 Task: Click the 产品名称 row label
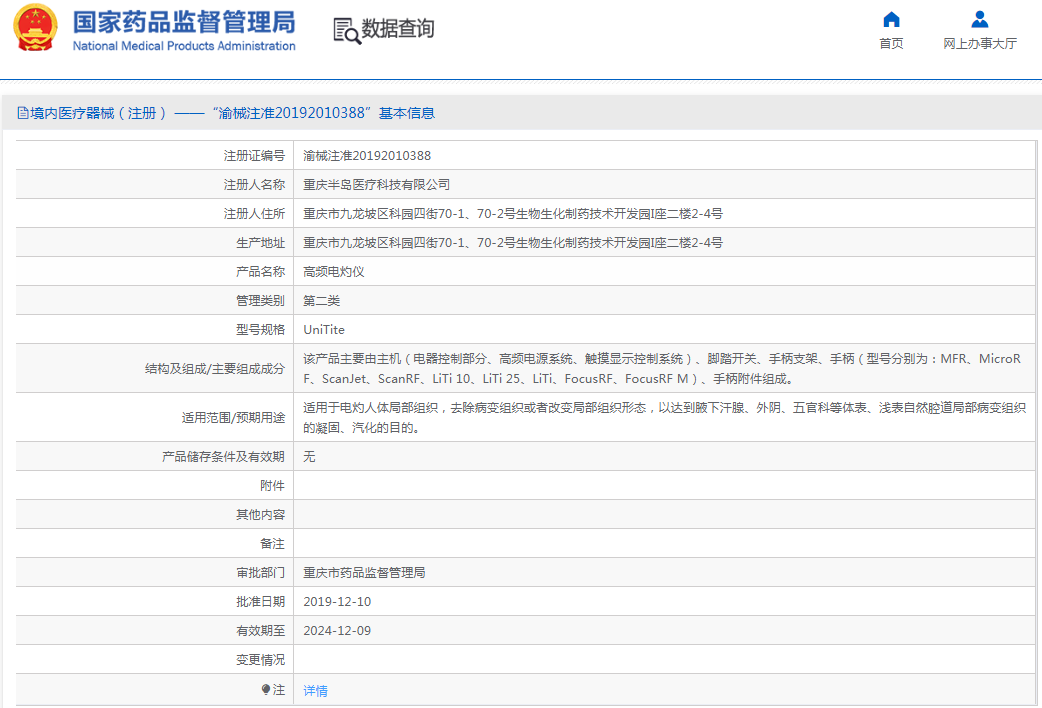point(260,272)
